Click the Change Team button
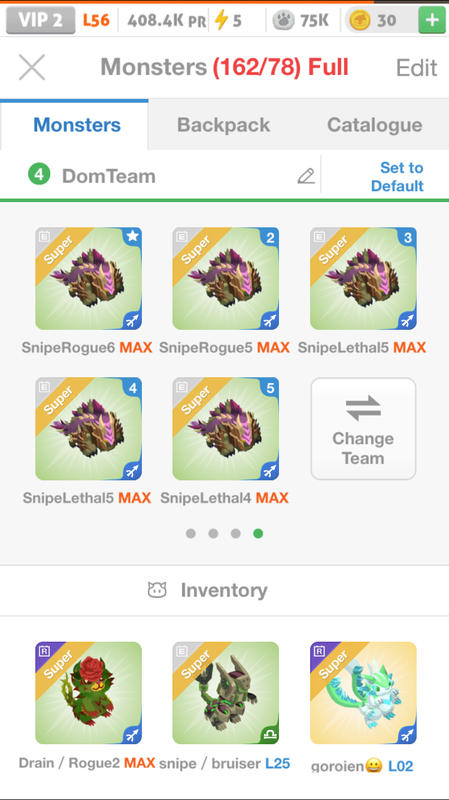449x800 pixels. (x=363, y=429)
